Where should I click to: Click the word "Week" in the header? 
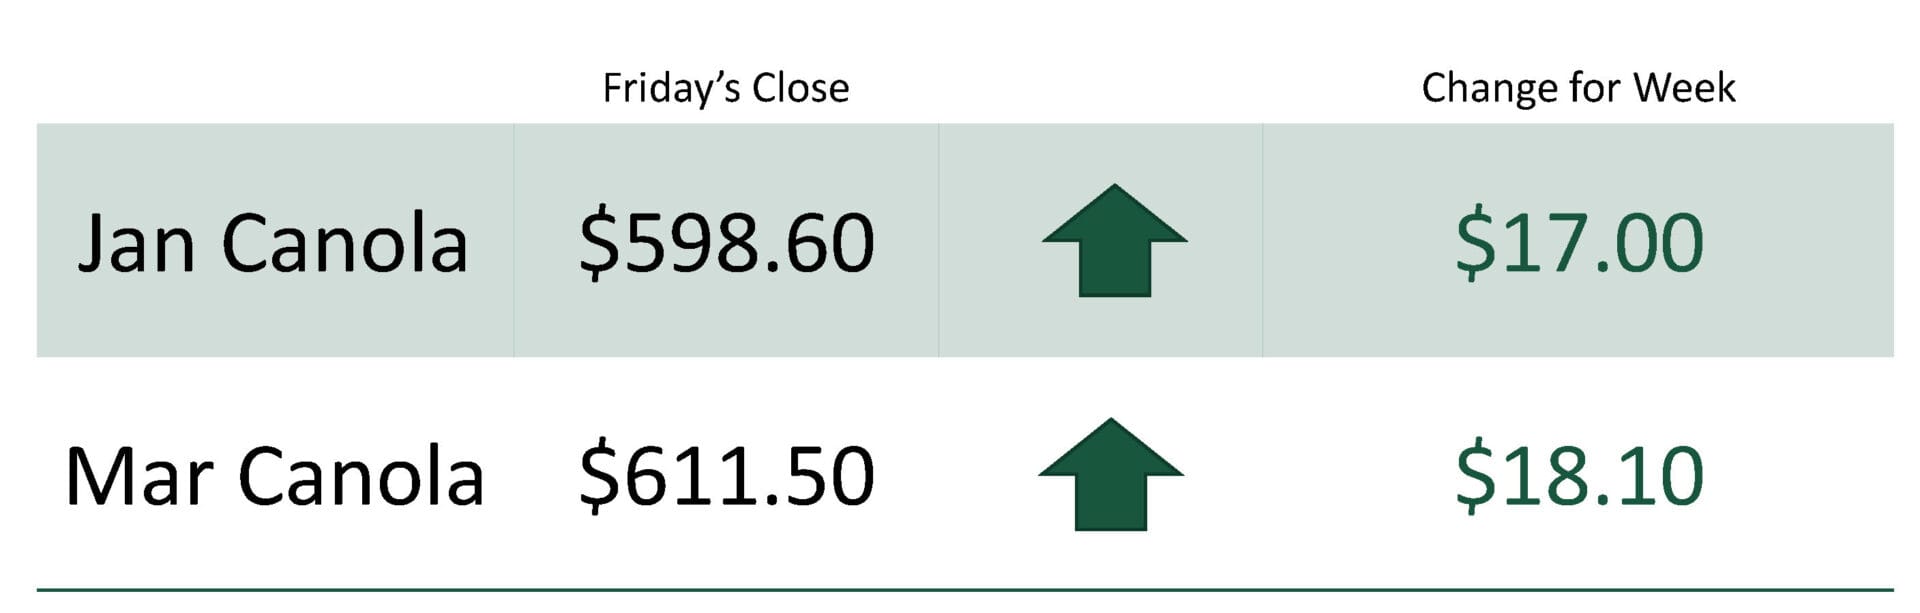pos(1684,88)
